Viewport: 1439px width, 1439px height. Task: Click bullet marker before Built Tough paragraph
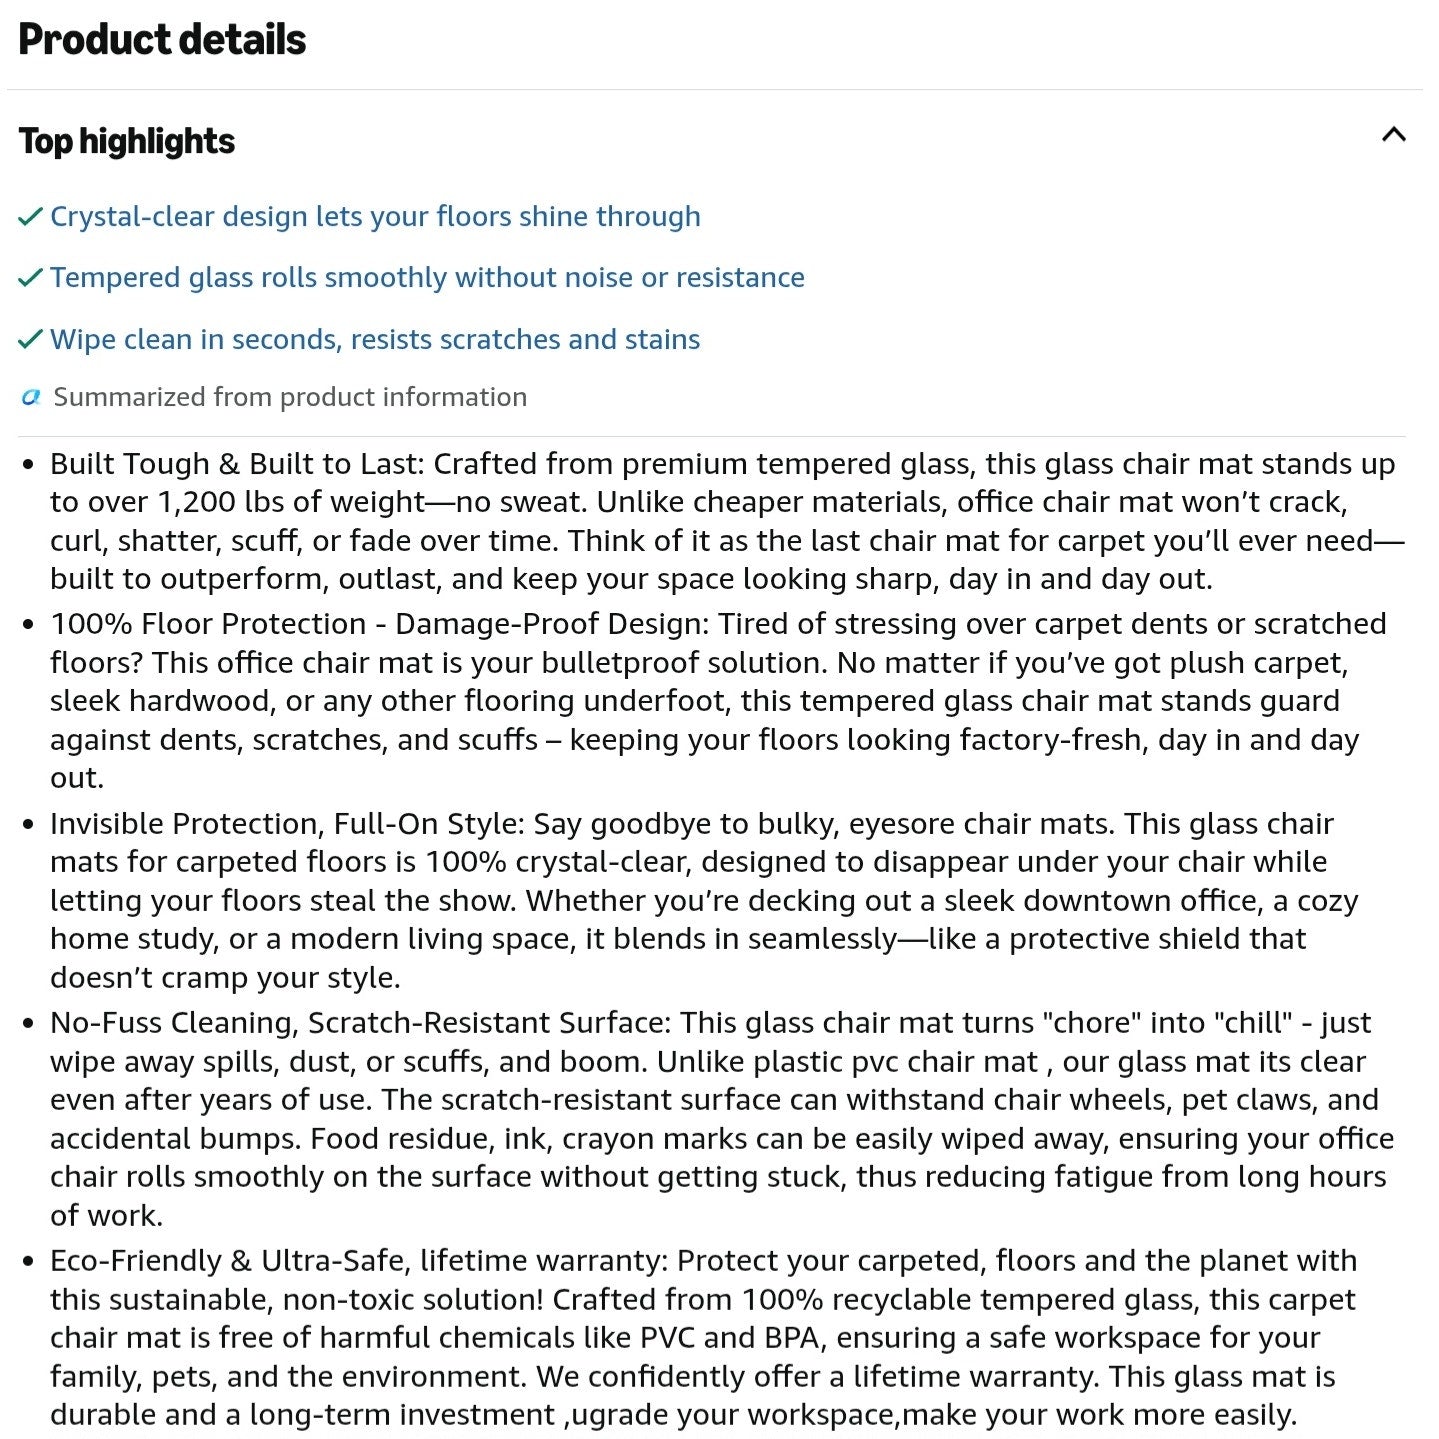coord(29,465)
